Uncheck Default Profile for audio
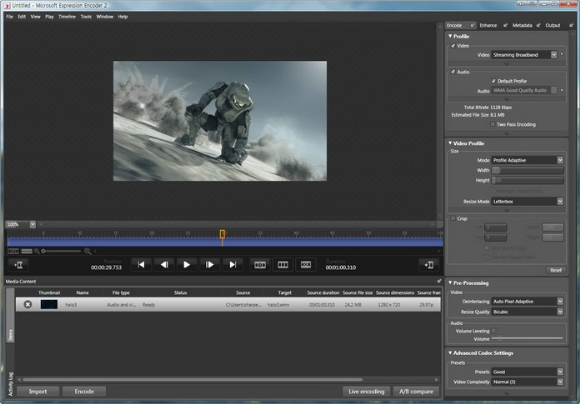 (x=493, y=81)
